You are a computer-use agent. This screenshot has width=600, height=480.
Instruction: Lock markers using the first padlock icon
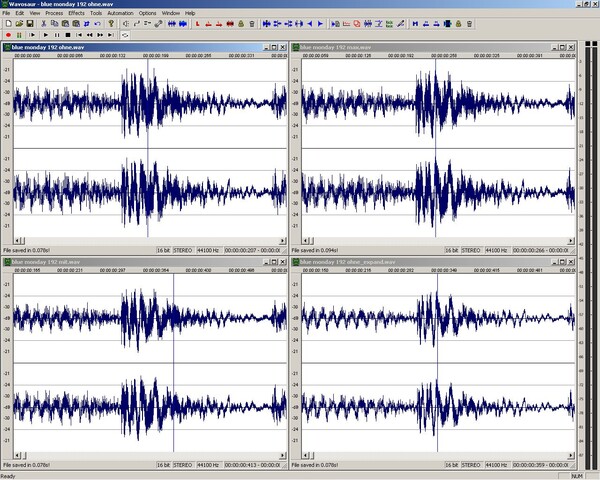pyautogui.click(x=241, y=24)
